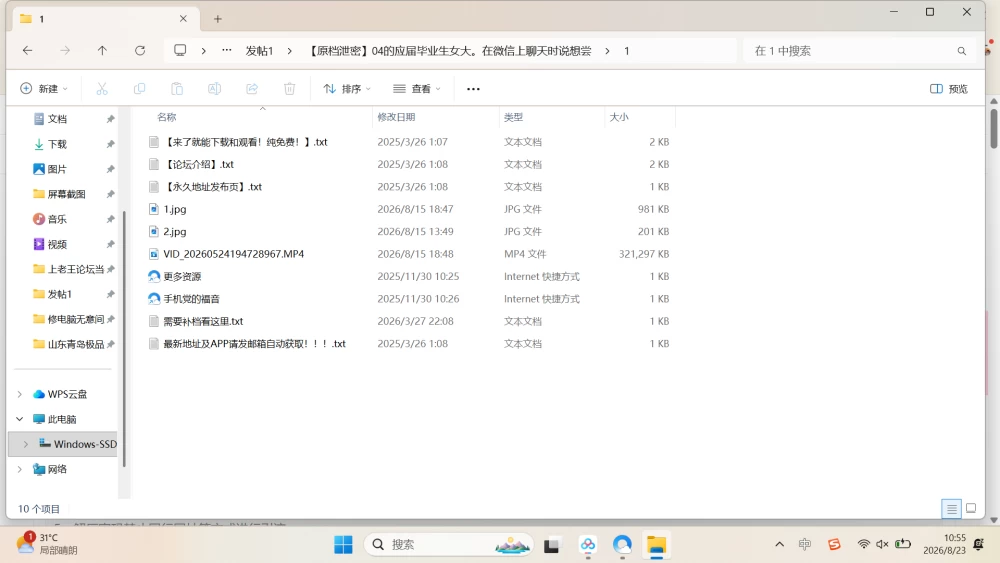Select file 2.jpg
This screenshot has height=563, width=1000.
tap(175, 231)
